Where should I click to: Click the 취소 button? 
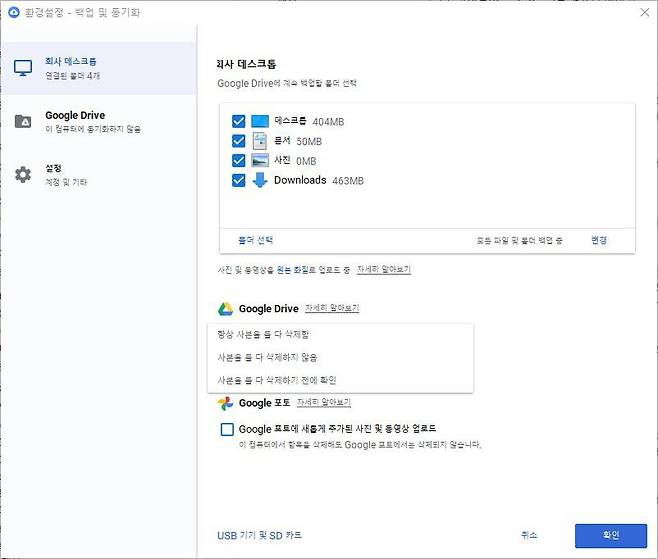coord(529,535)
